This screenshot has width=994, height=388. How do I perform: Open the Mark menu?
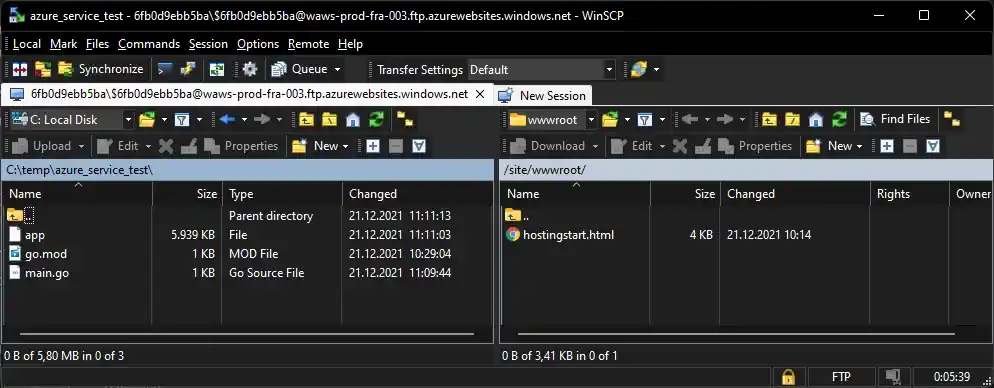click(63, 44)
